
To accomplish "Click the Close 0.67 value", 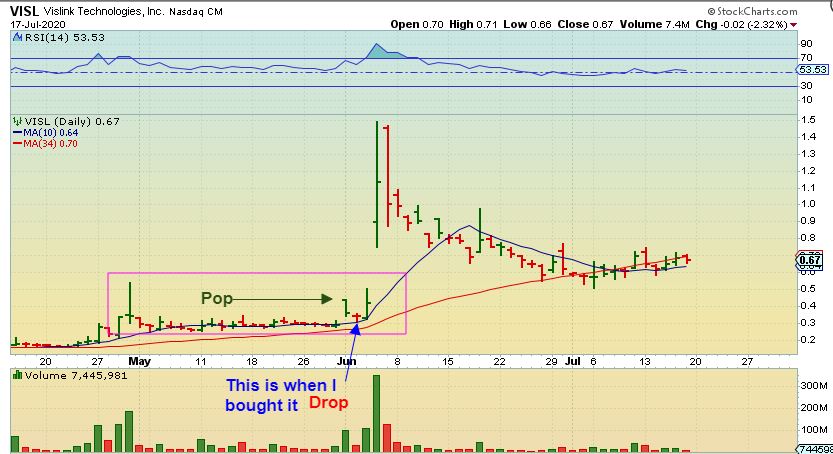I will 585,24.
